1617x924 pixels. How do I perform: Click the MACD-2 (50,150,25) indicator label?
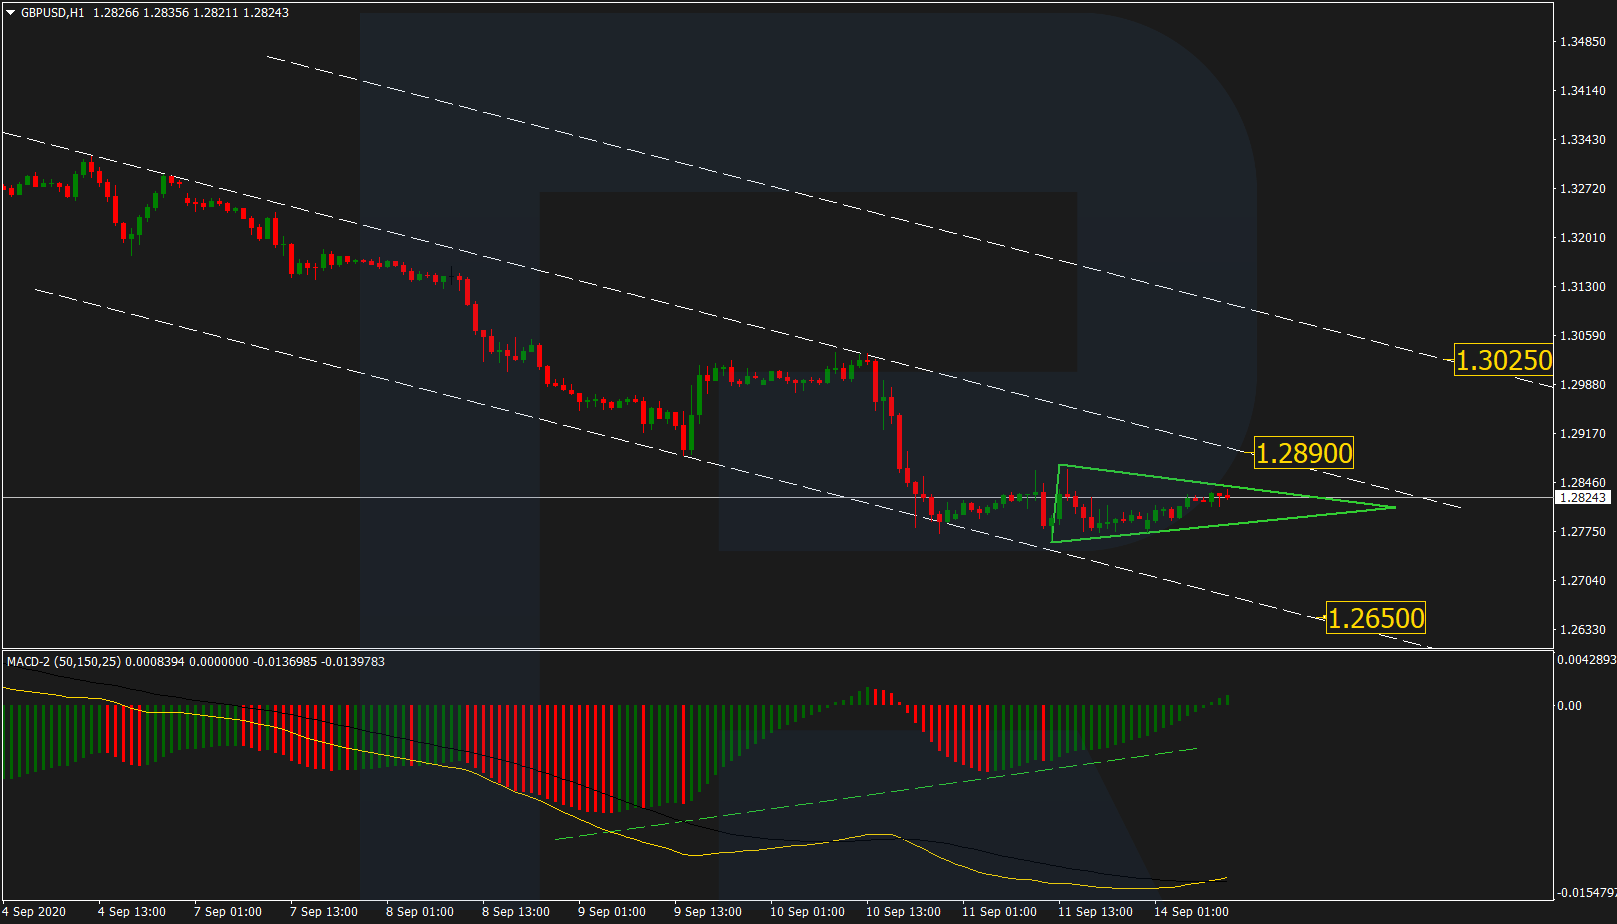point(64,662)
